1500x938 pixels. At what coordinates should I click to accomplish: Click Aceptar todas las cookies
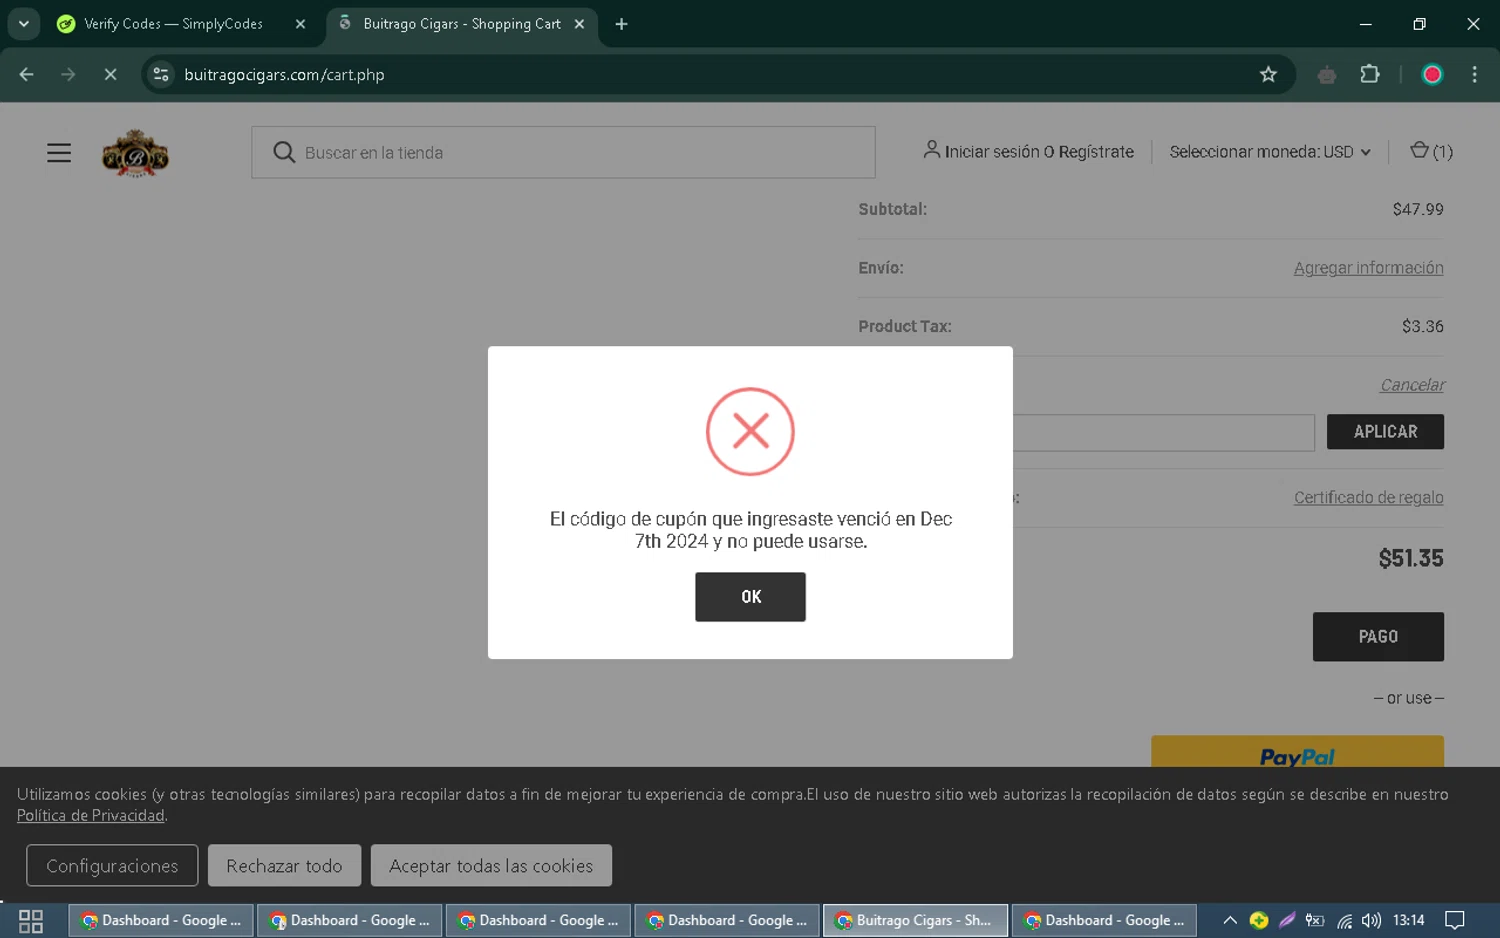point(491,866)
